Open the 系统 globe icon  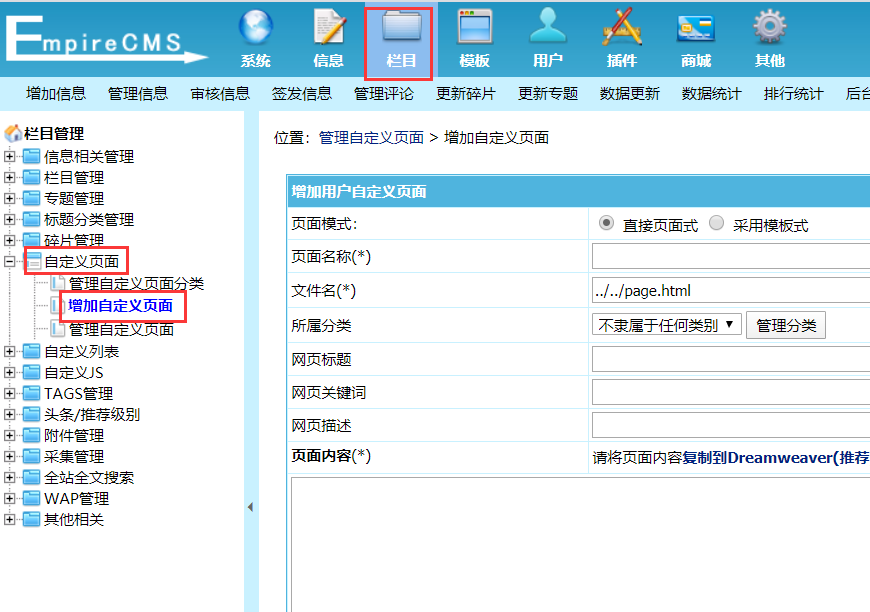point(255,27)
